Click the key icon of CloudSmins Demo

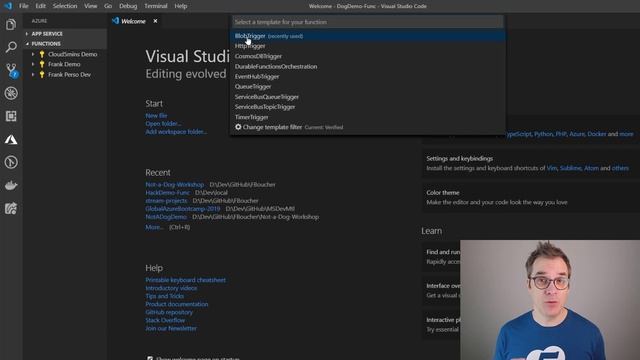pyautogui.click(x=42, y=54)
